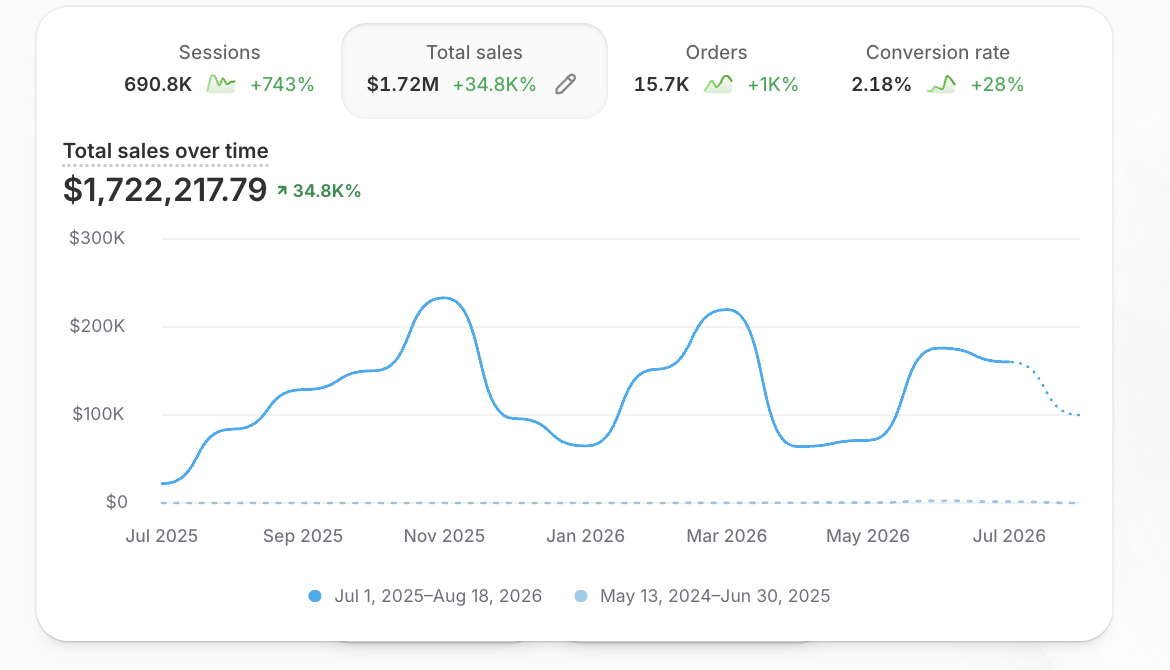
Task: Open the Conversion rate metric tab
Action: point(937,69)
